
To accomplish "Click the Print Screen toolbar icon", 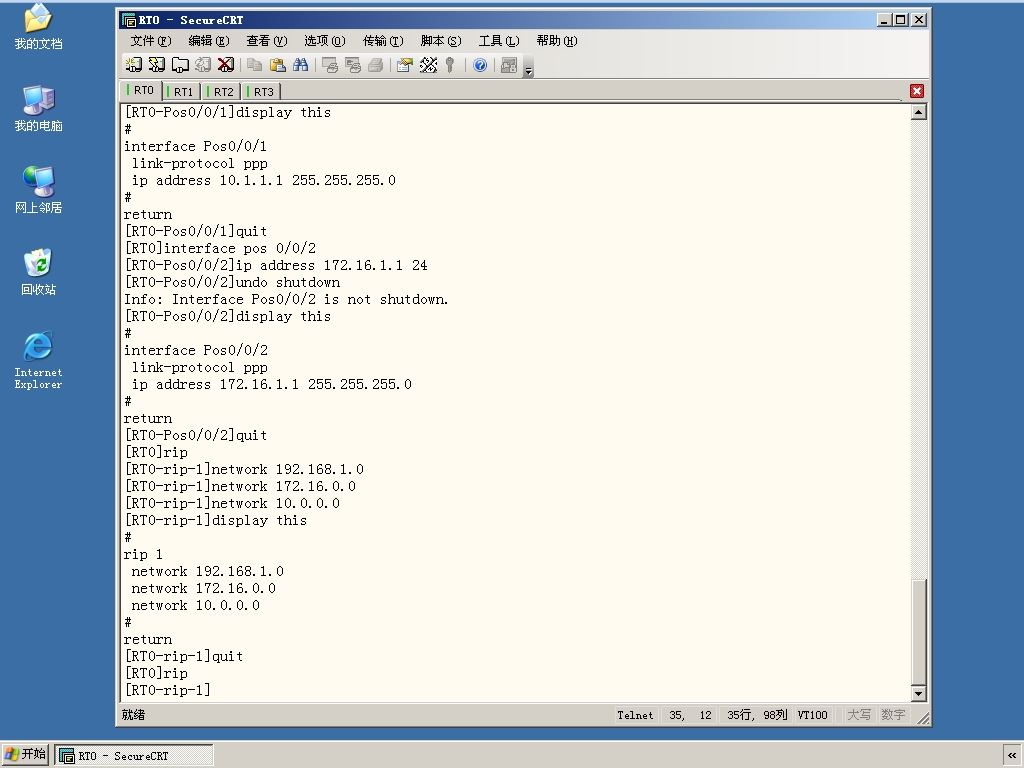I will pos(330,65).
